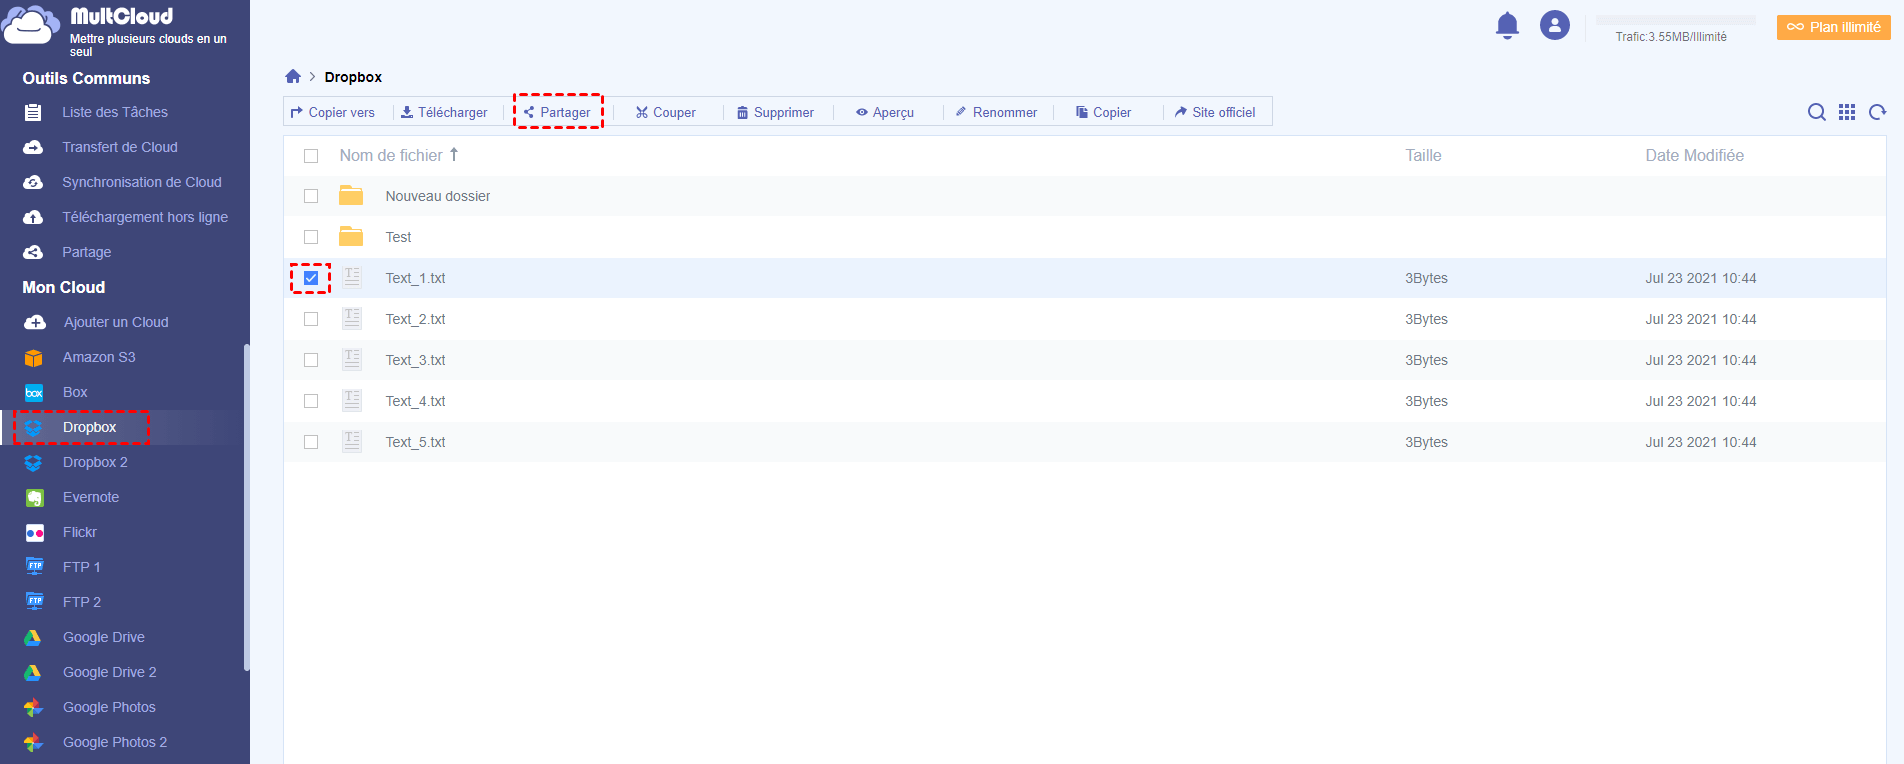
Task: Sort files using the name arrow
Action: click(454, 154)
